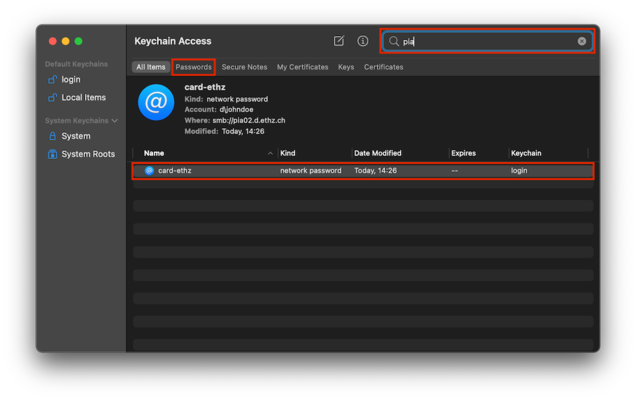The width and height of the screenshot is (636, 400).
Task: Clear the search field with the x button
Action: point(582,41)
